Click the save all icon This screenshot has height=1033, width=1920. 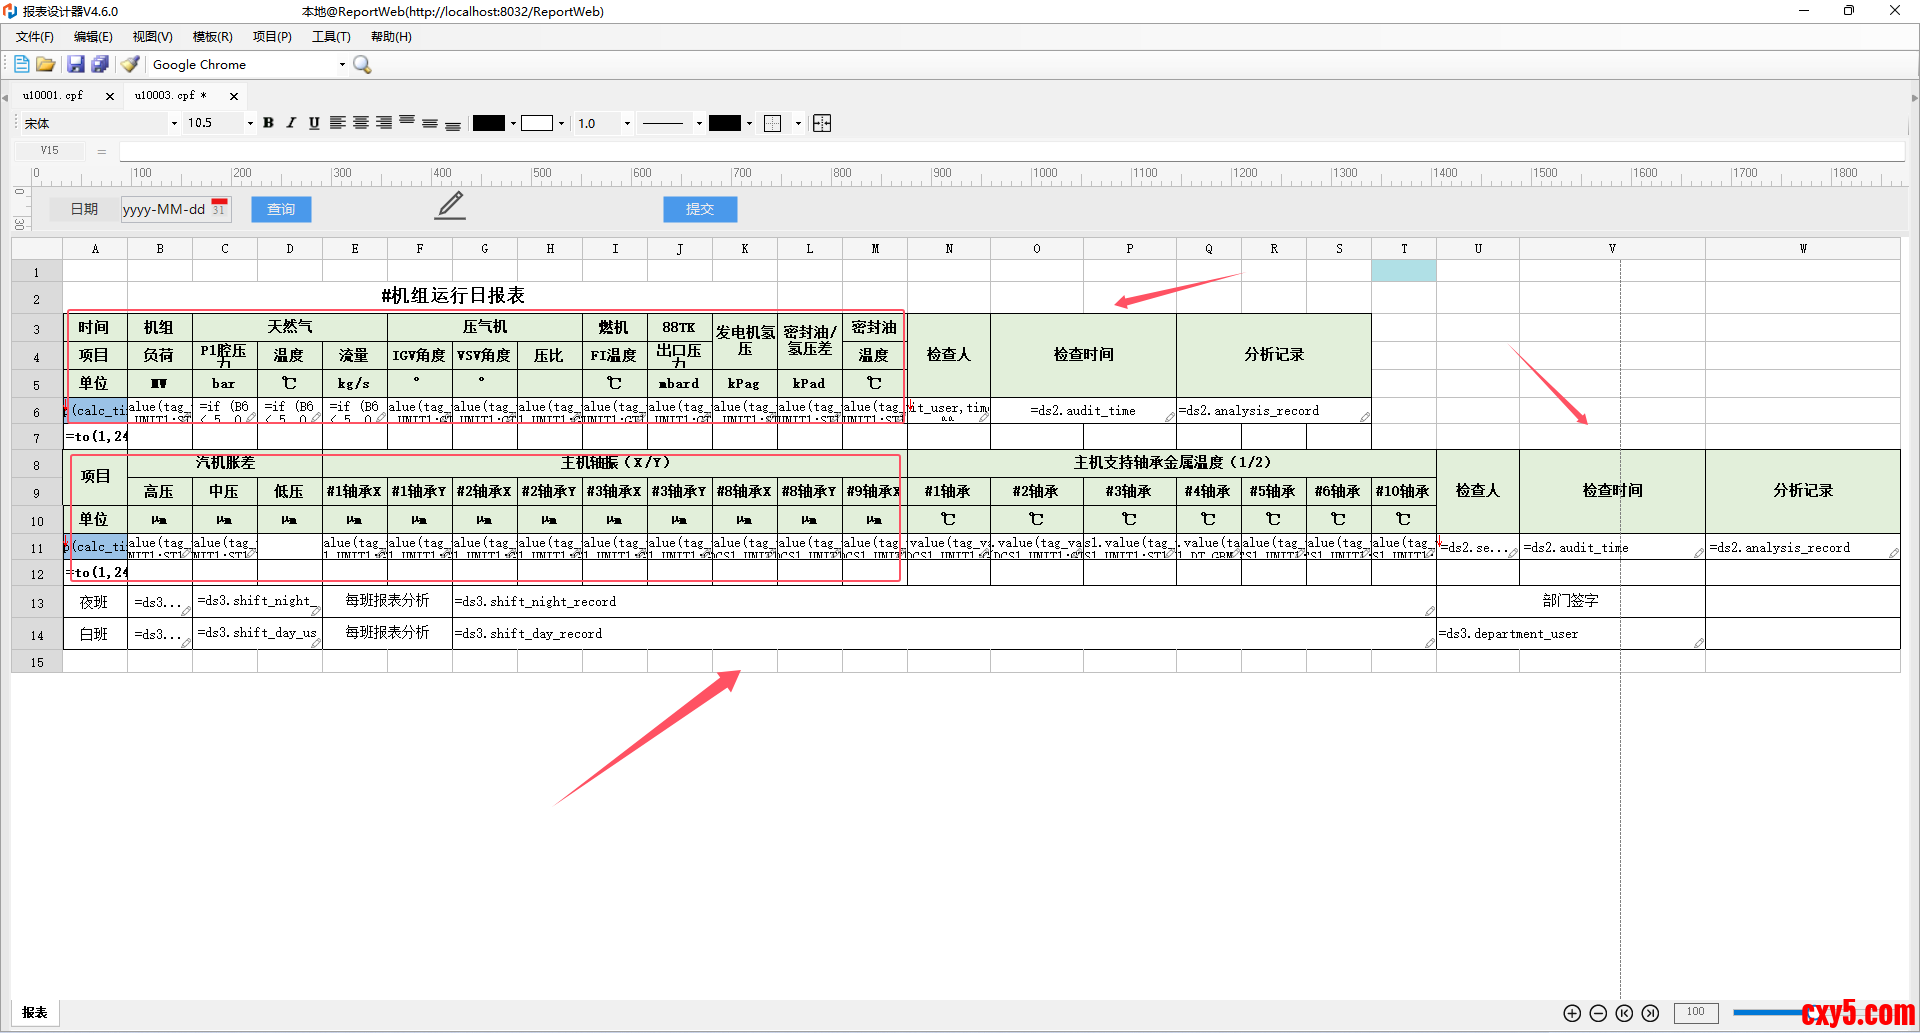pyautogui.click(x=100, y=64)
